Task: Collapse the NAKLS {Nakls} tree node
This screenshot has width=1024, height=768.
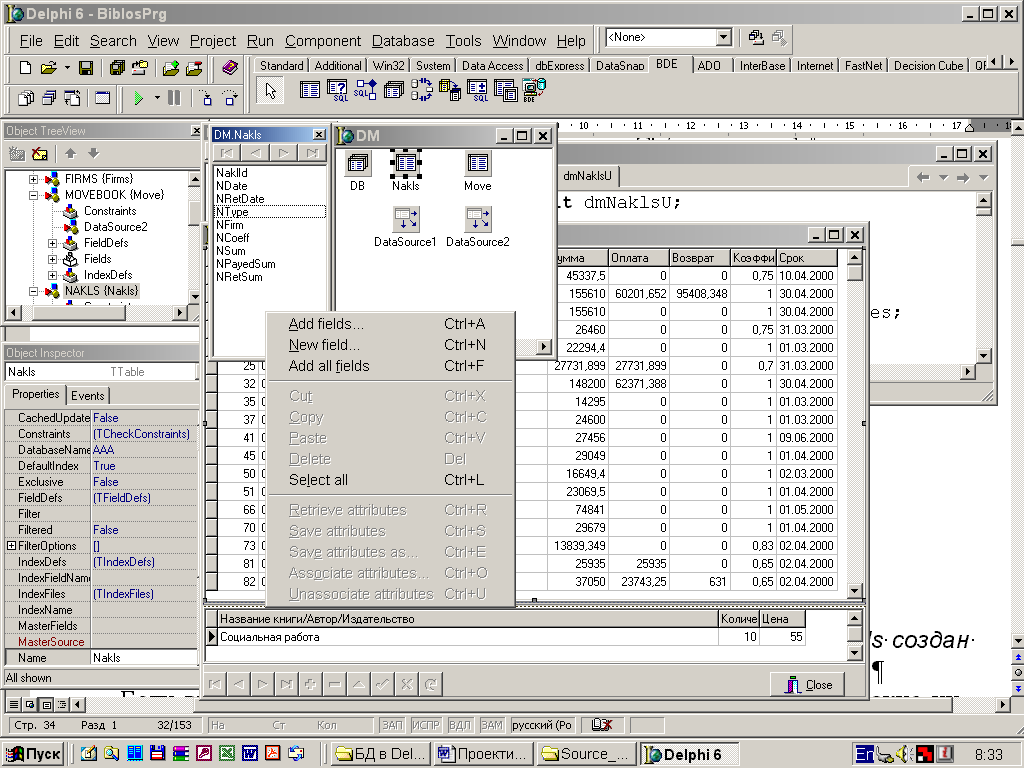Action: (x=33, y=291)
